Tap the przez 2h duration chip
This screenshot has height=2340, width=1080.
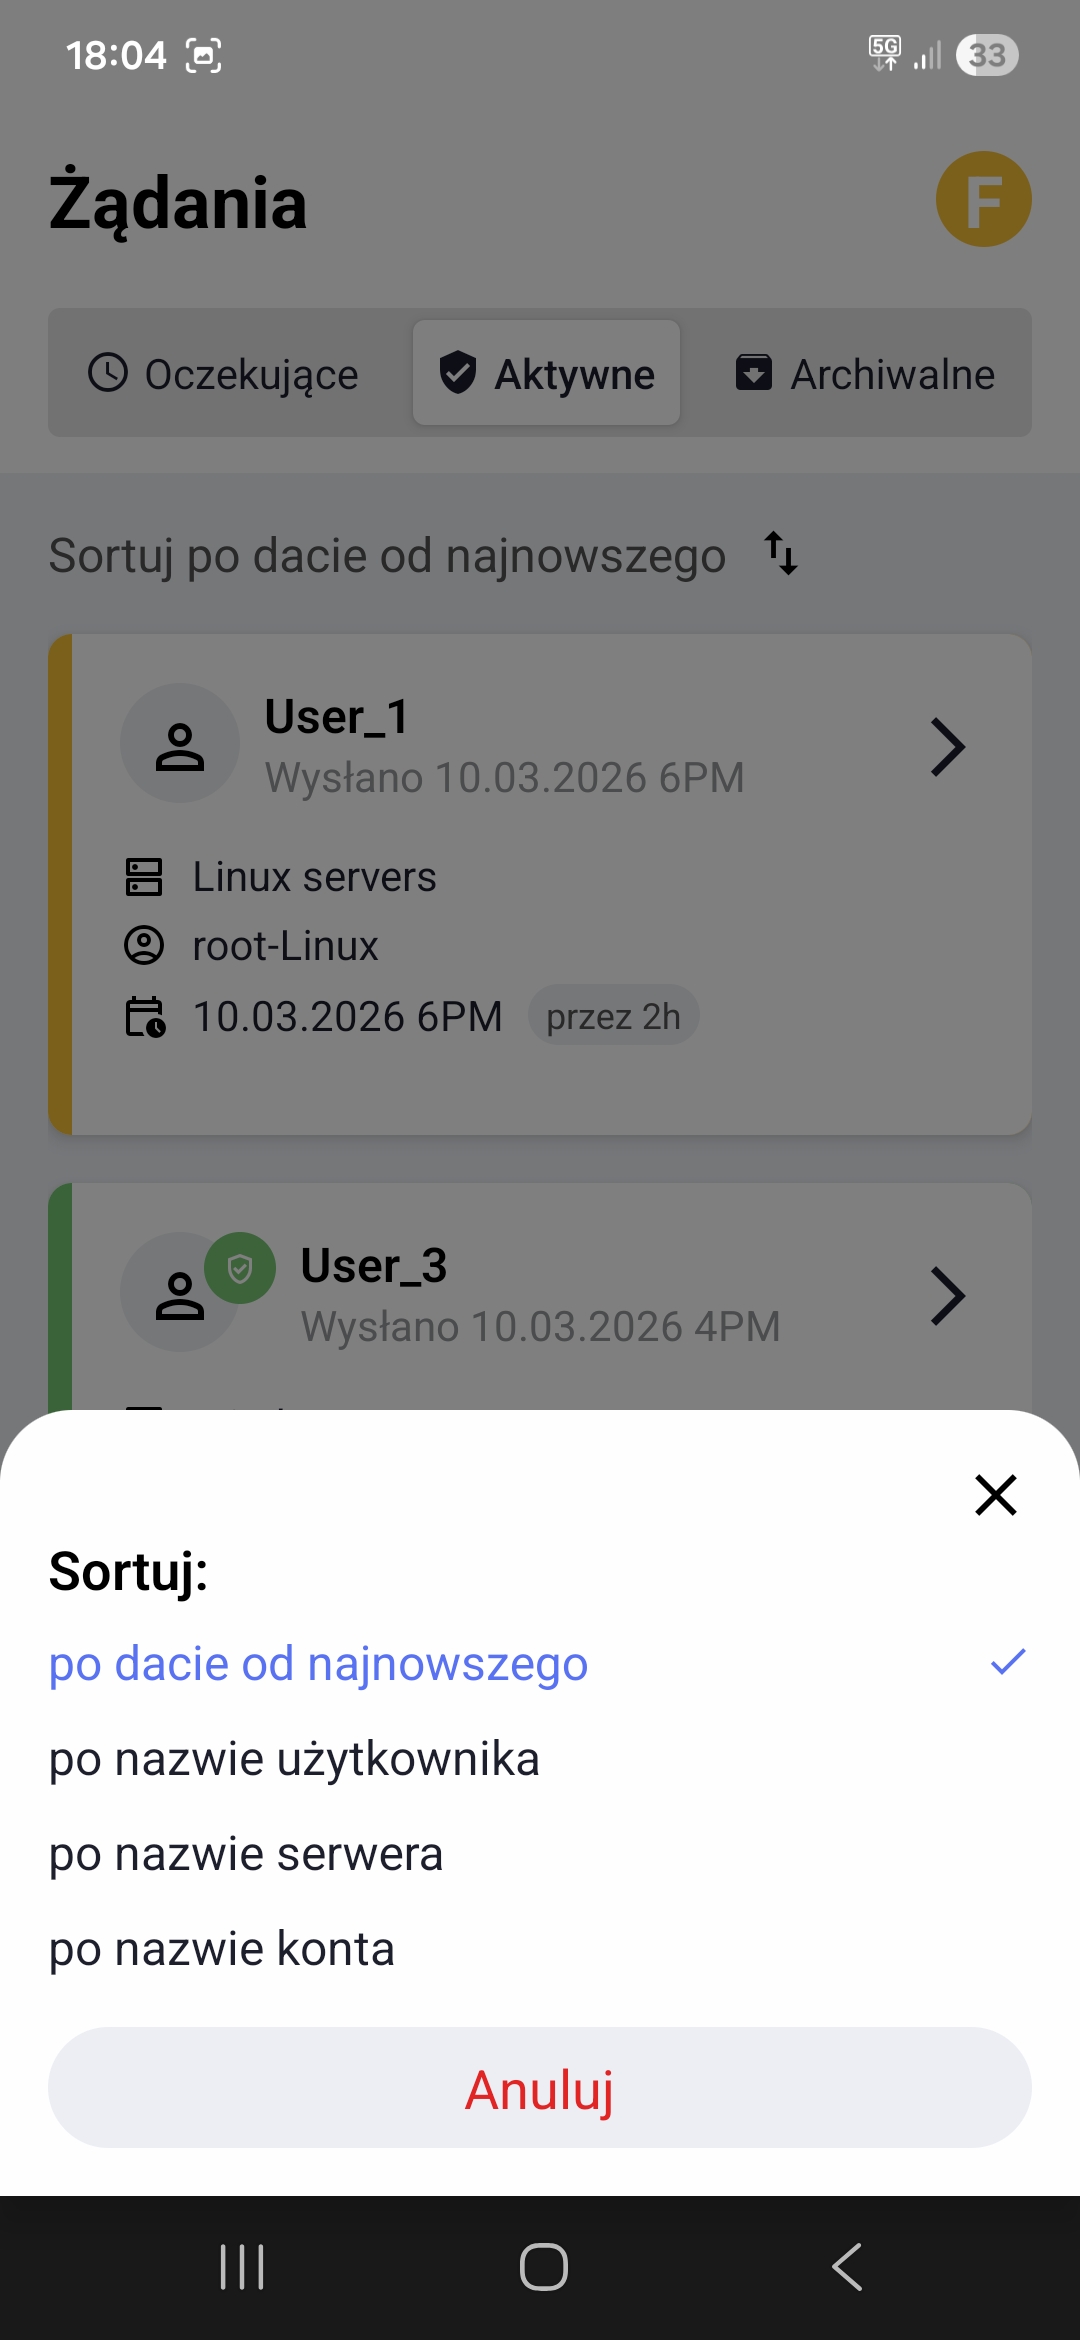[613, 1016]
